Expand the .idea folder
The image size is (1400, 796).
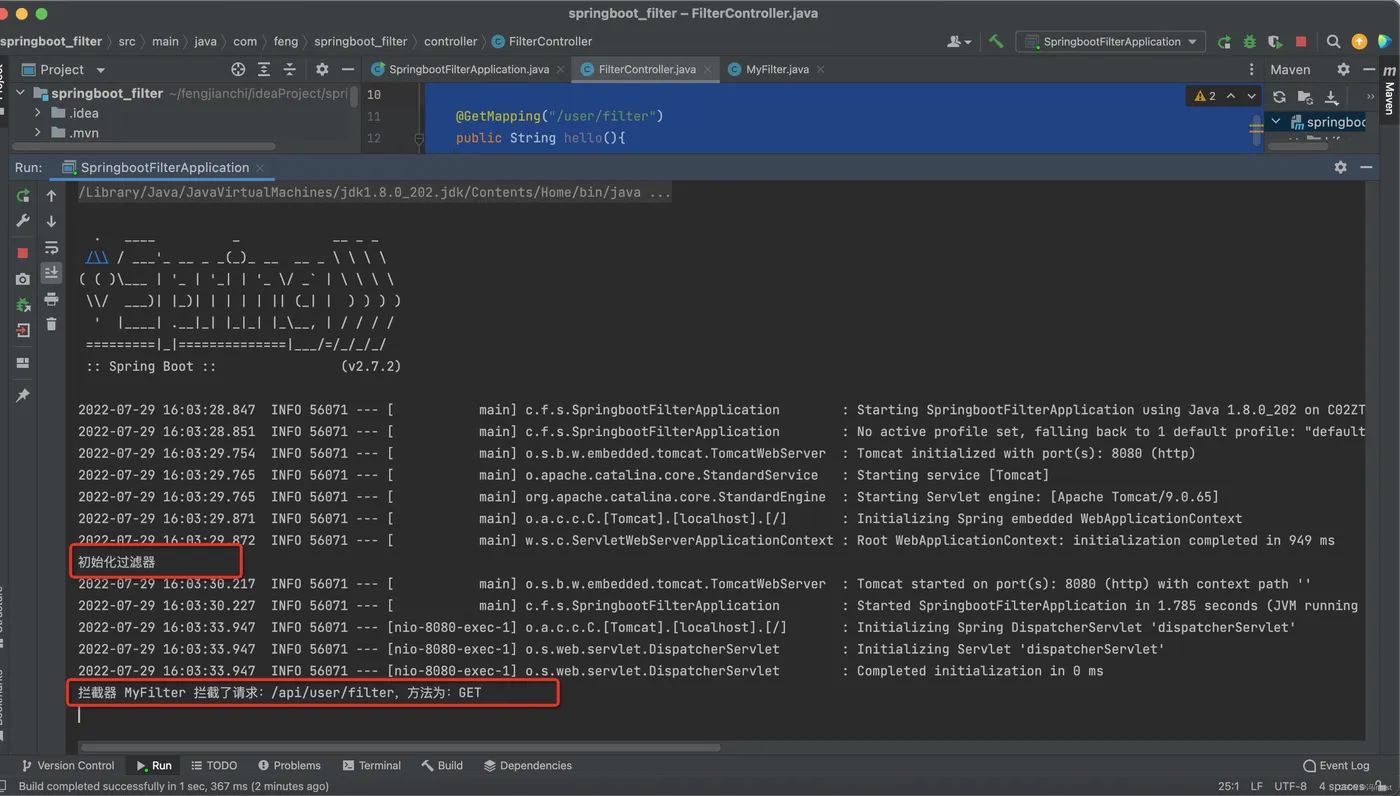coord(38,113)
